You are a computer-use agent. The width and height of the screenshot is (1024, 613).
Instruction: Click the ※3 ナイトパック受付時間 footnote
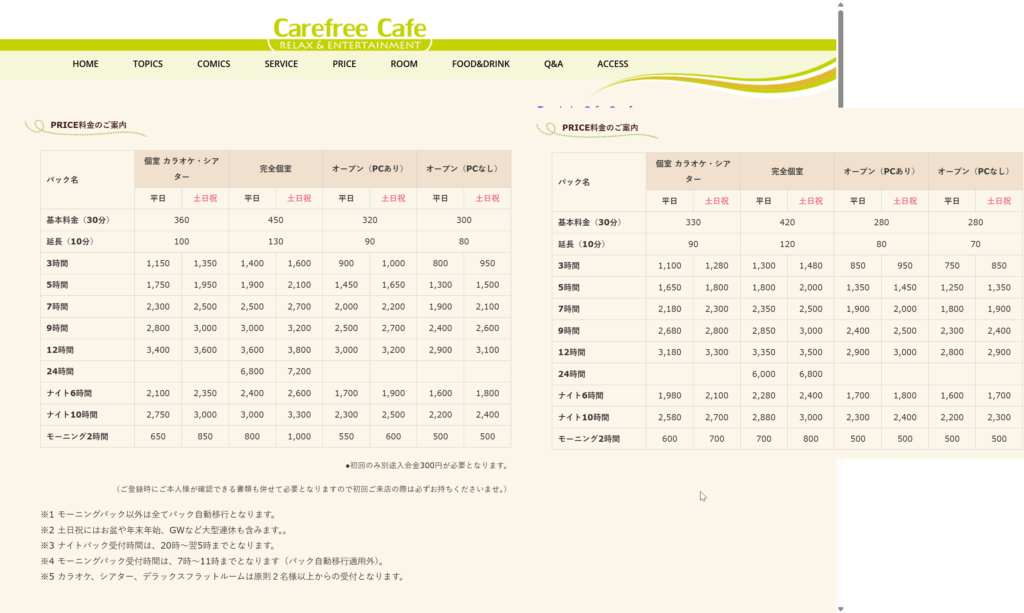(160, 546)
